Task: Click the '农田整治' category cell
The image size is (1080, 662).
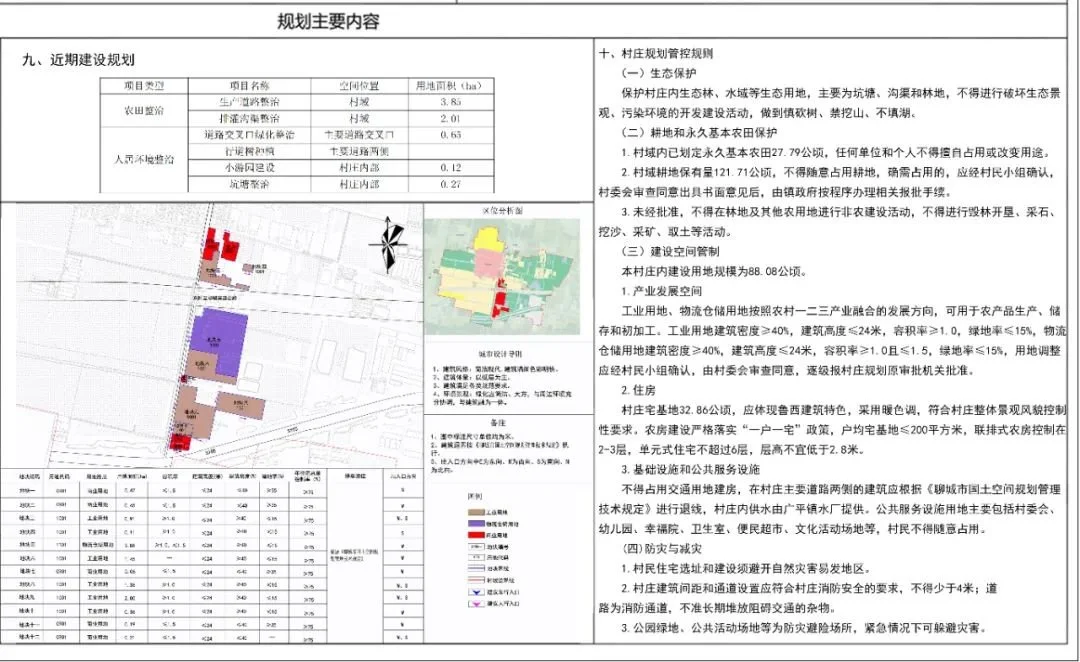Action: click(x=144, y=110)
